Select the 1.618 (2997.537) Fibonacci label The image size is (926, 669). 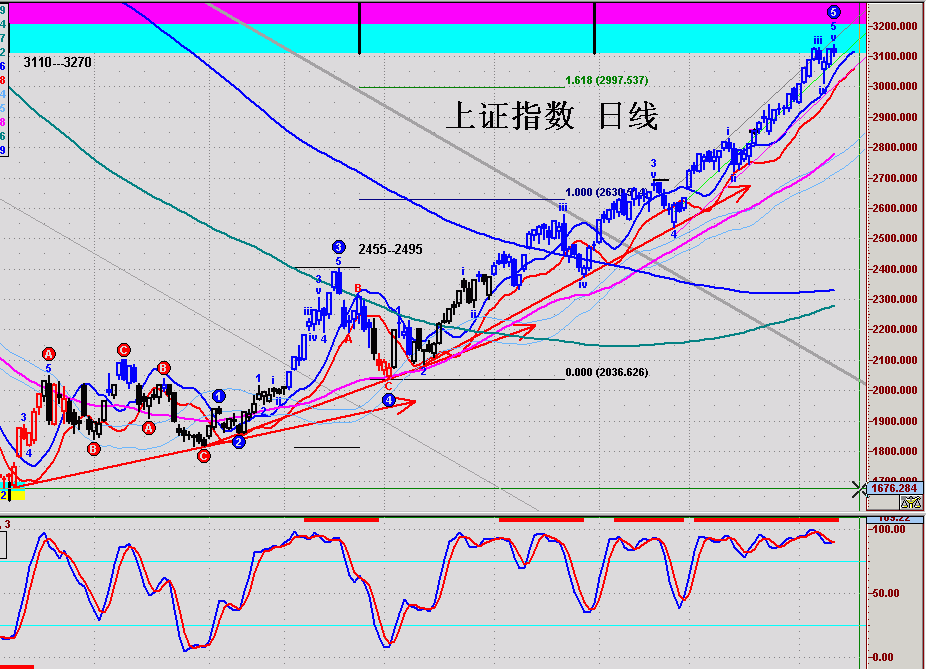coord(607,80)
